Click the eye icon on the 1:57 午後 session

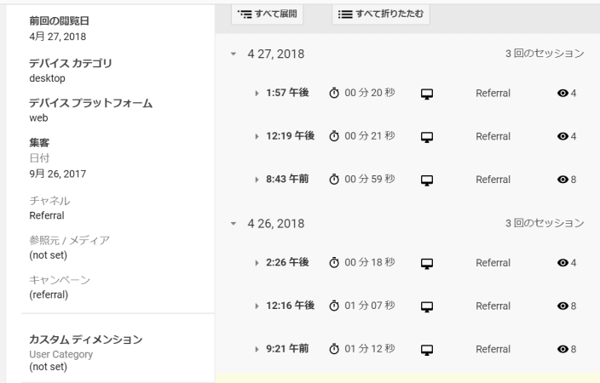tap(562, 93)
